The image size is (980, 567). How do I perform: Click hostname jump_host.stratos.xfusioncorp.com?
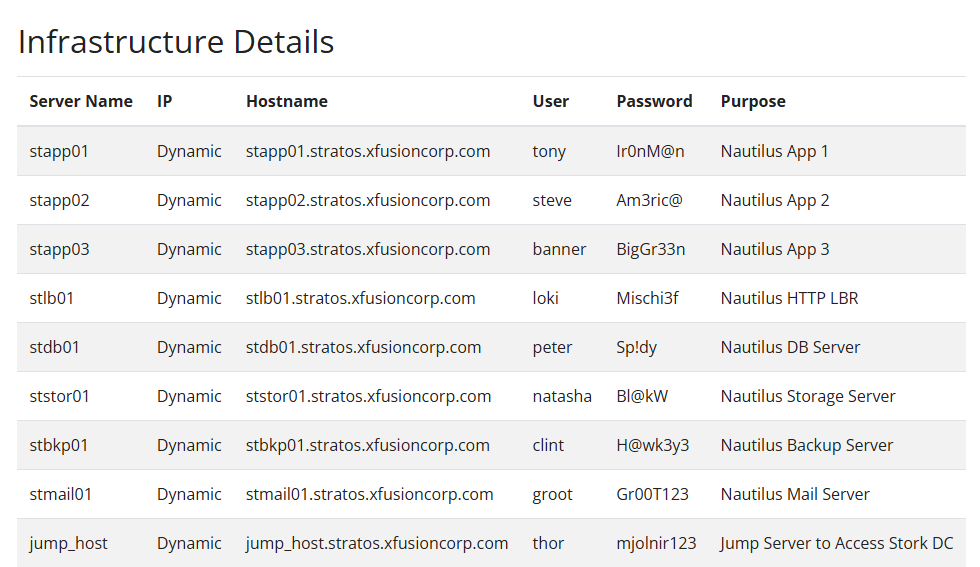[377, 543]
